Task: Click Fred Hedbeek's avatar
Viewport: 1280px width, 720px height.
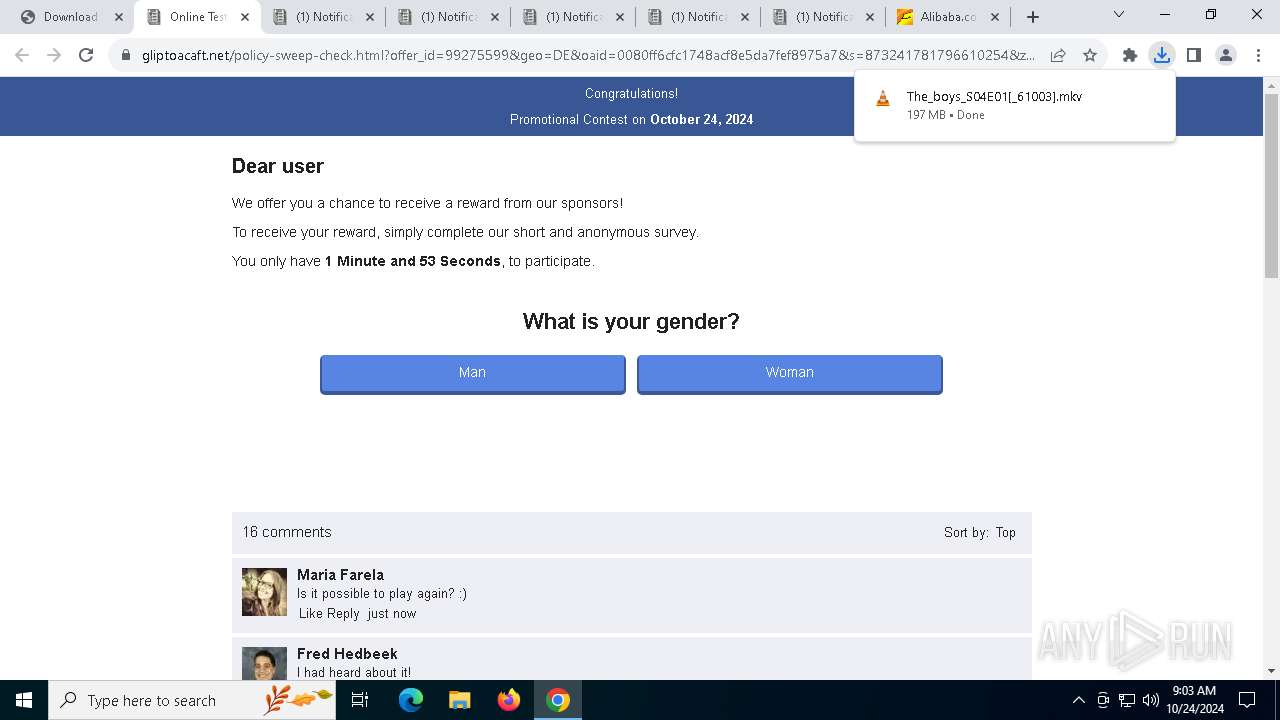Action: (264, 664)
